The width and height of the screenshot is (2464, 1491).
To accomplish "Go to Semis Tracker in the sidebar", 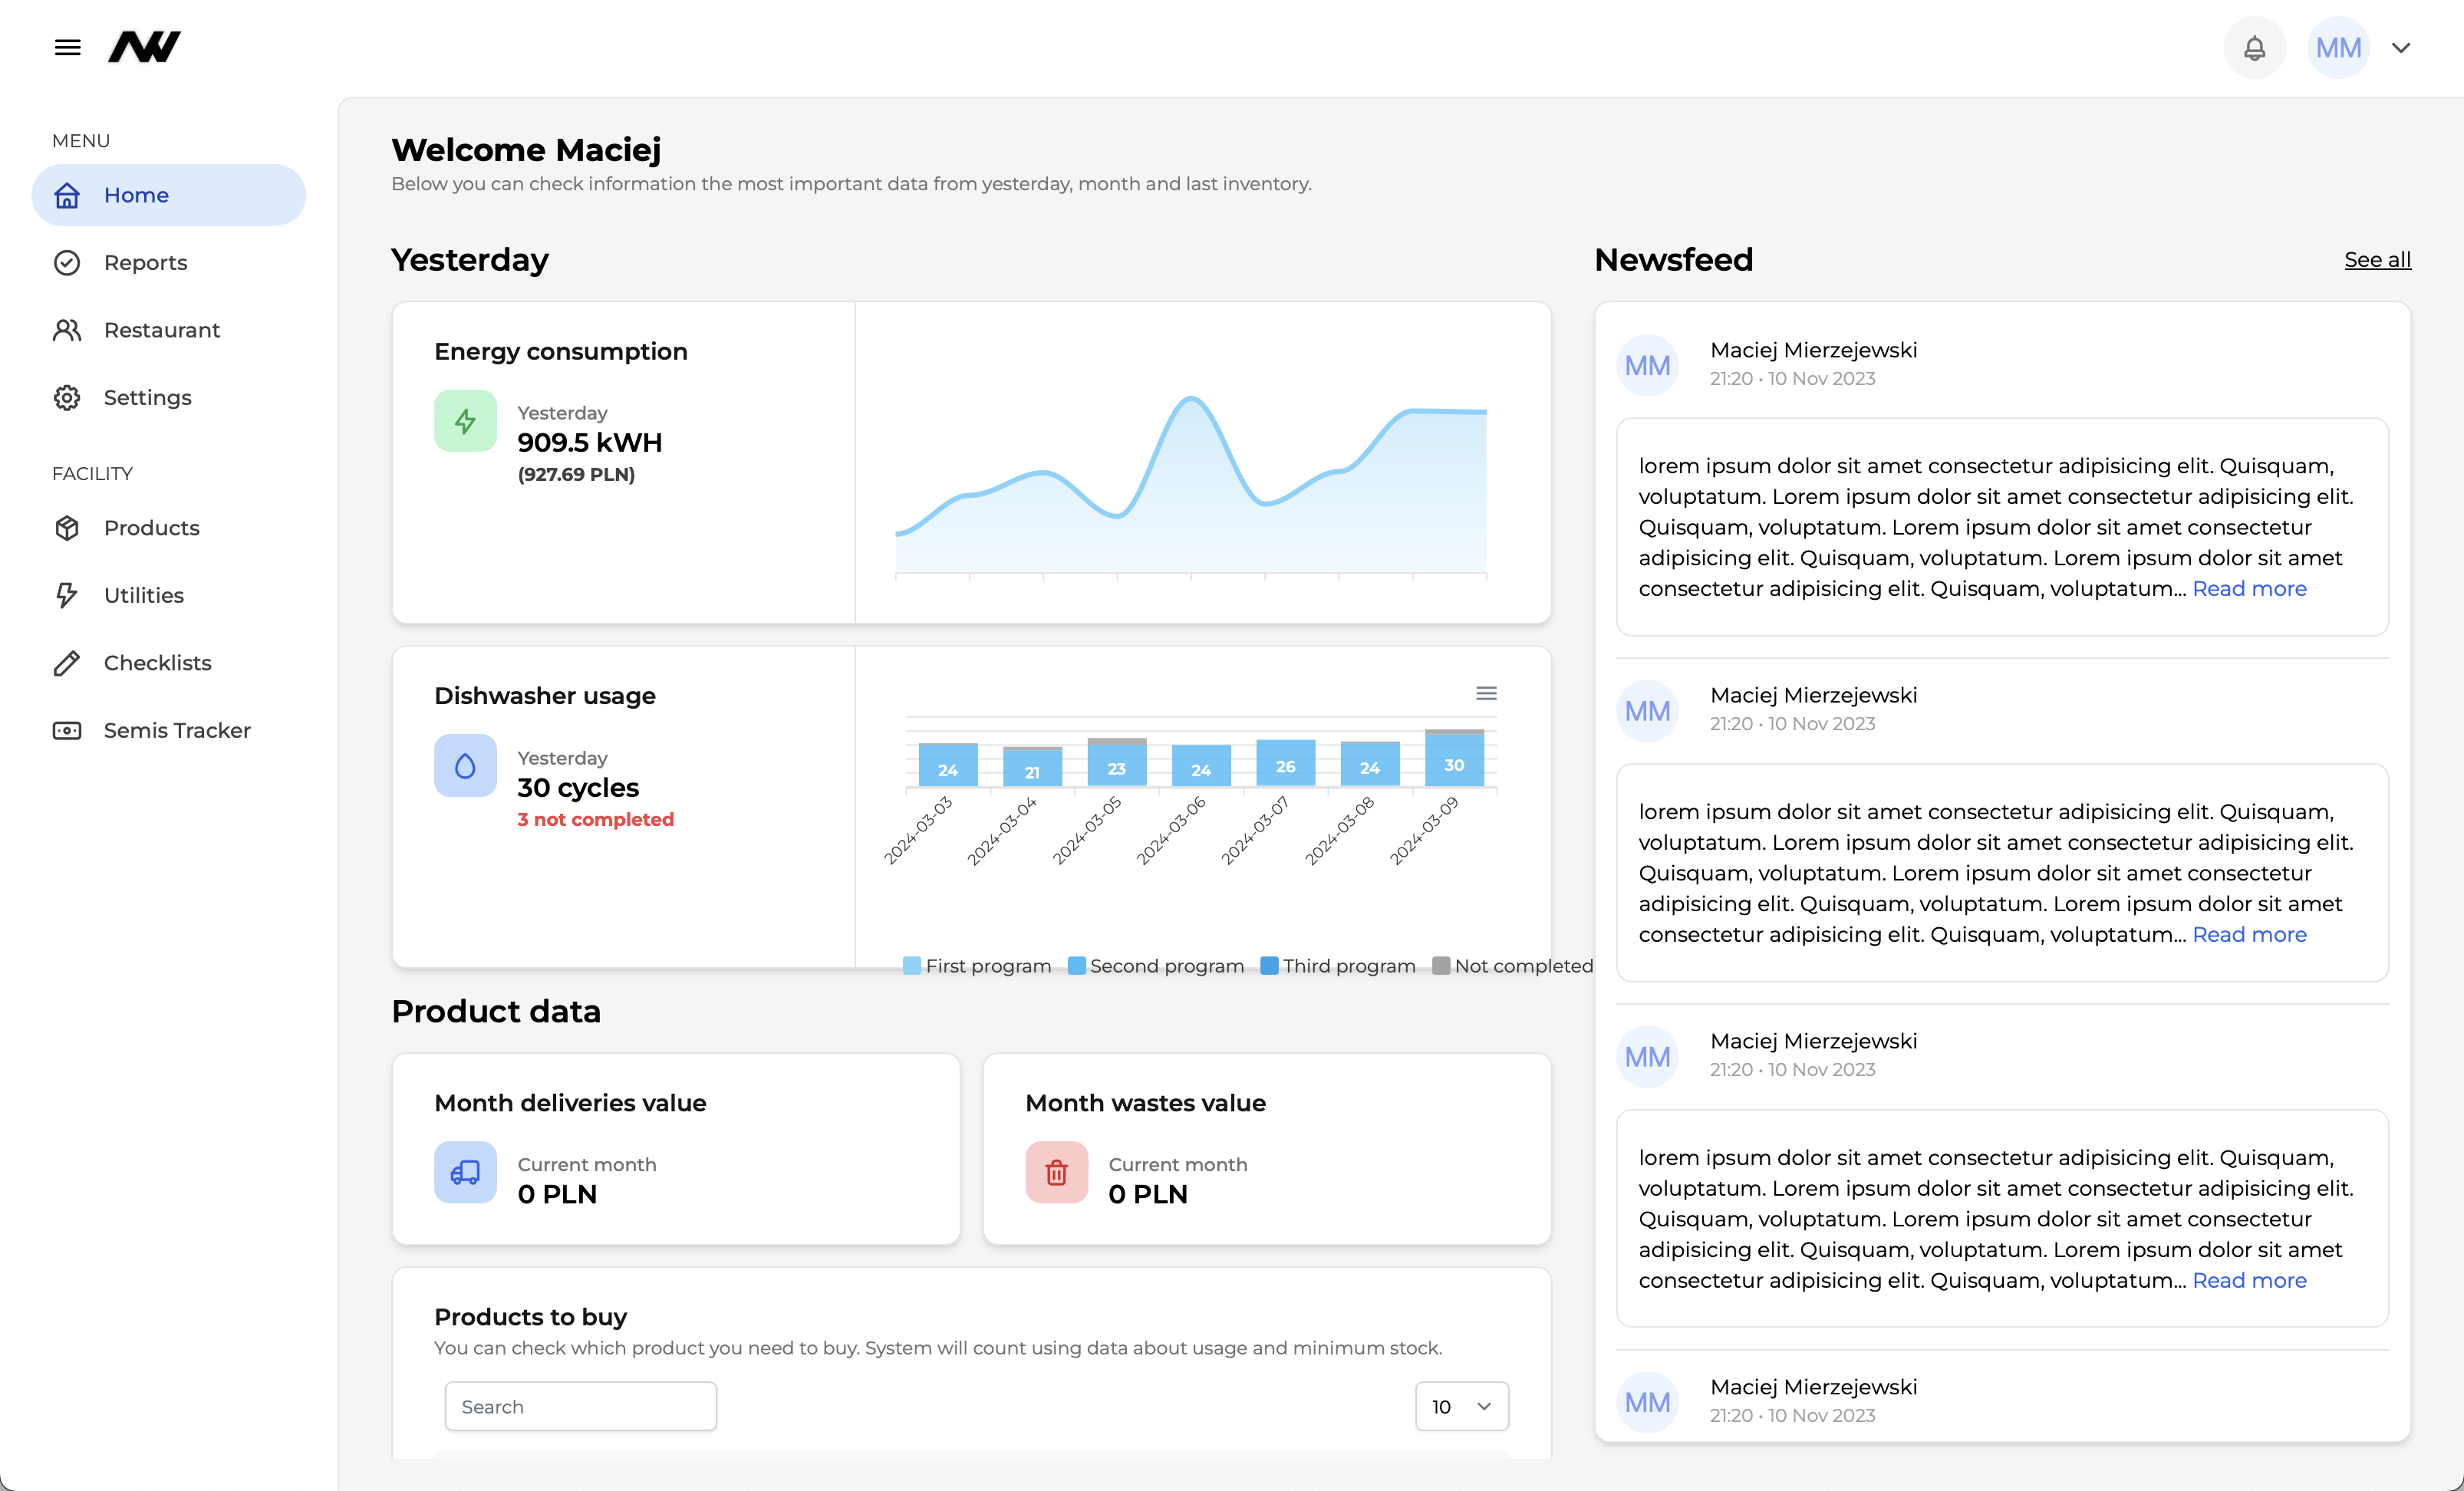I will (x=177, y=730).
